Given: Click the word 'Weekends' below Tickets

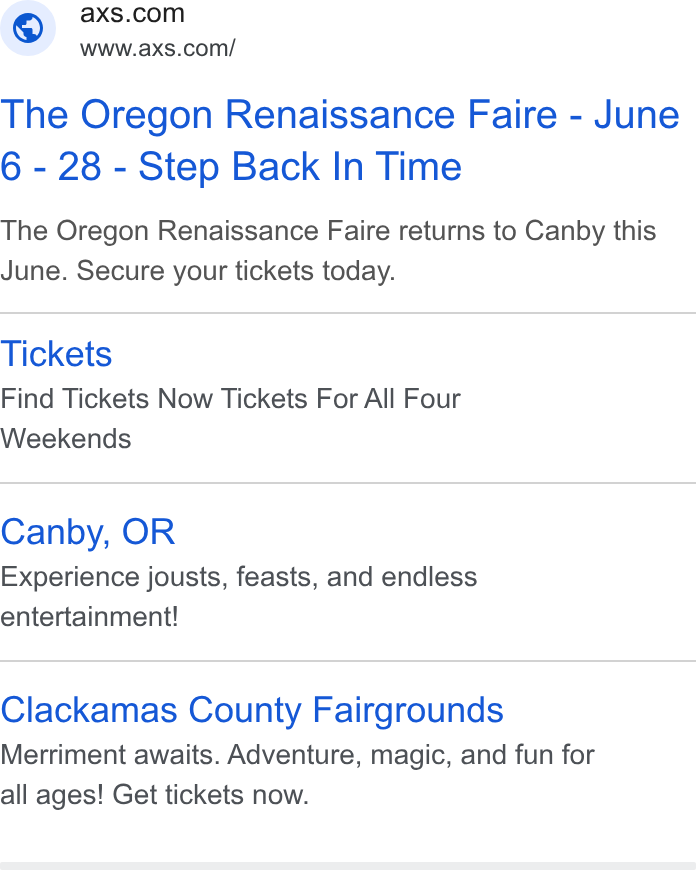Looking at the screenshot, I should click(65, 439).
